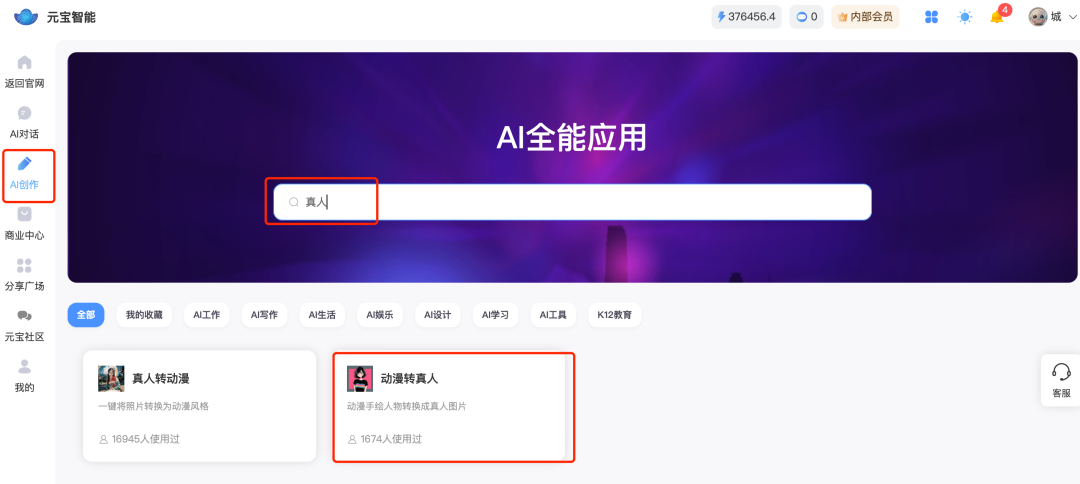This screenshot has width=1080, height=484.
Task: Open the 客服 customer service widget
Action: click(x=1061, y=381)
